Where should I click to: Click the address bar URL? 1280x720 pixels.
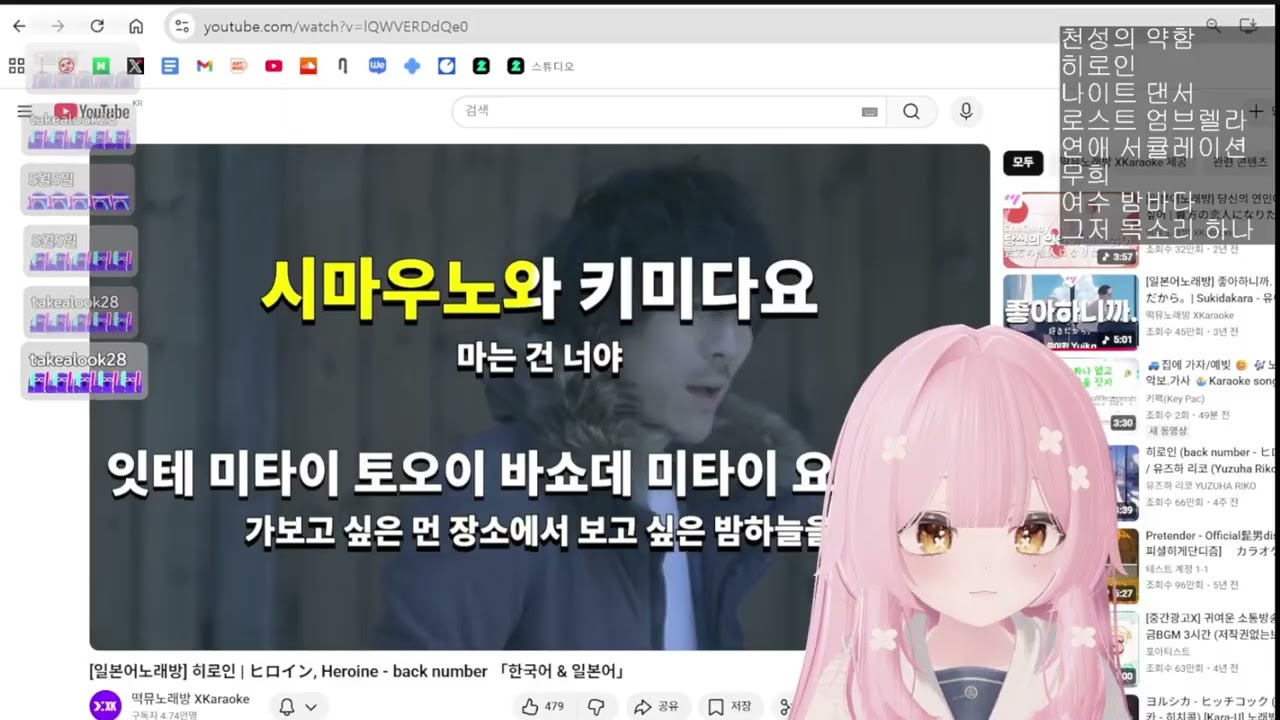click(x=335, y=27)
